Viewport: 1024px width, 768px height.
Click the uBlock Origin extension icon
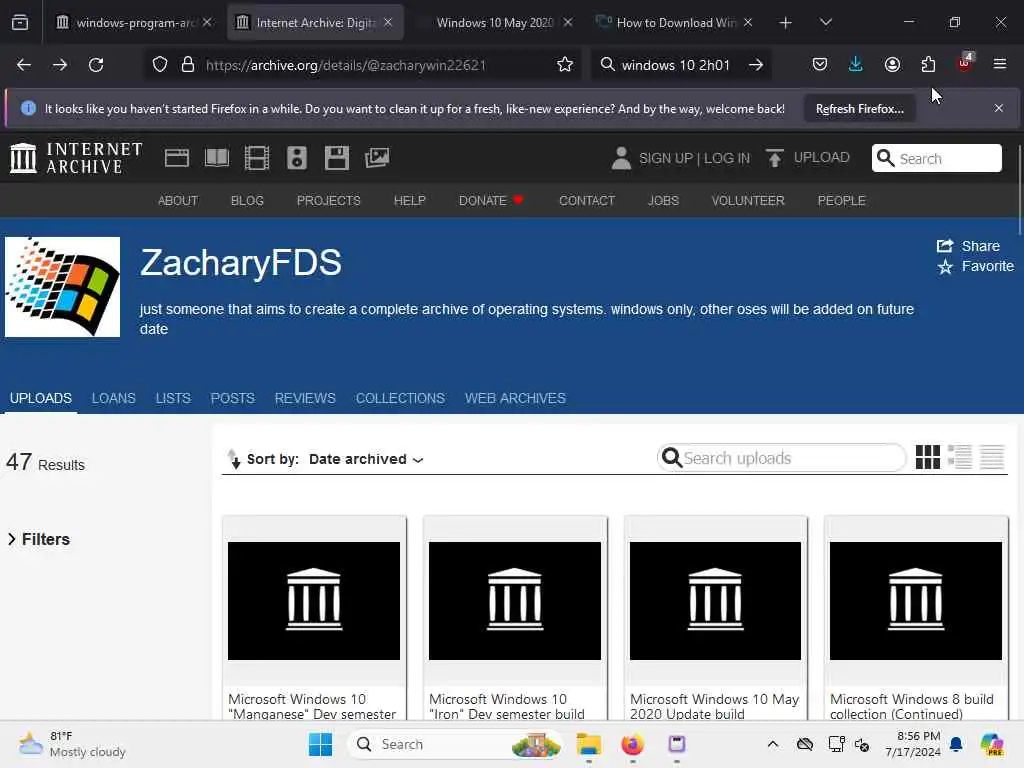click(x=965, y=63)
